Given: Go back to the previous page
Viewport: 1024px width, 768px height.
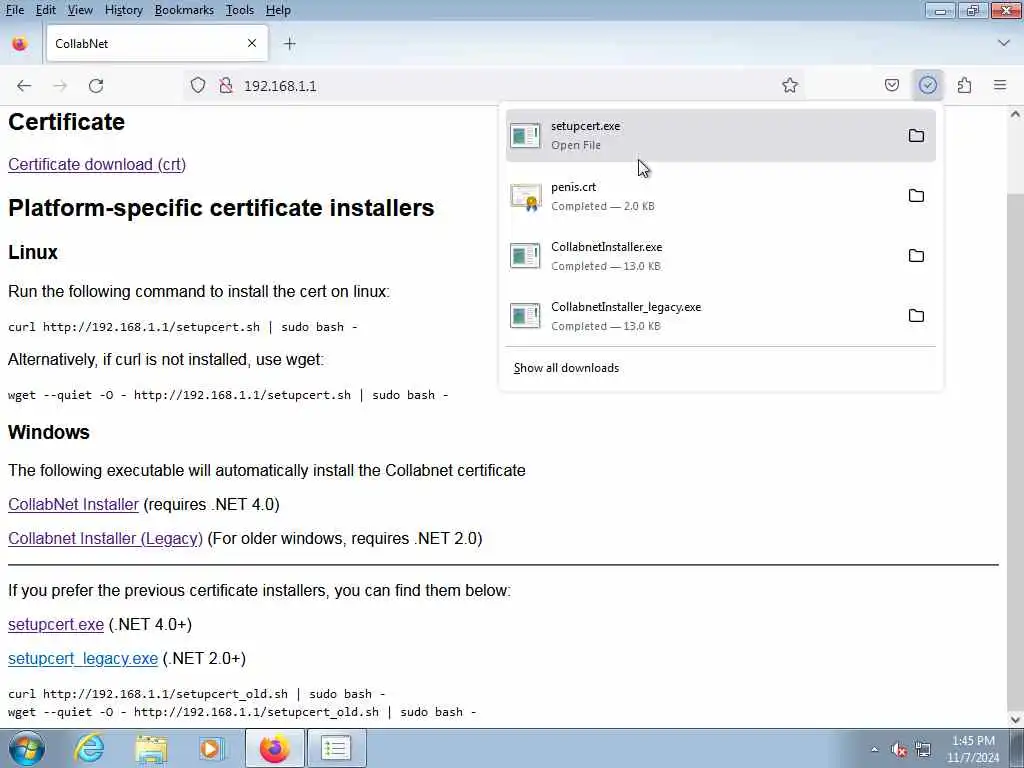Looking at the screenshot, I should tap(24, 86).
